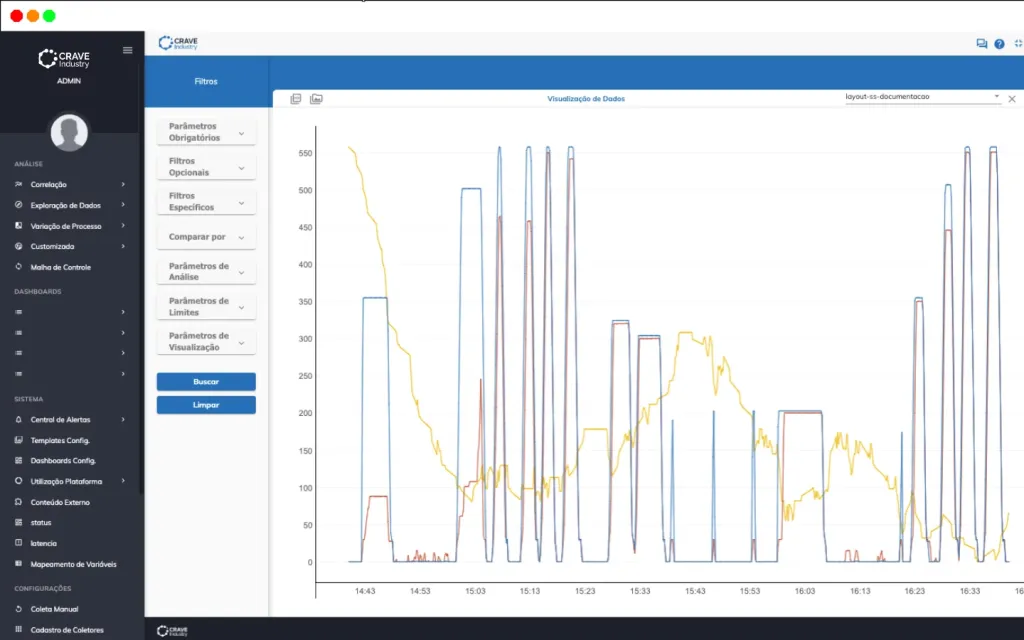Open Mapeamento de Variáveis page

(73, 564)
